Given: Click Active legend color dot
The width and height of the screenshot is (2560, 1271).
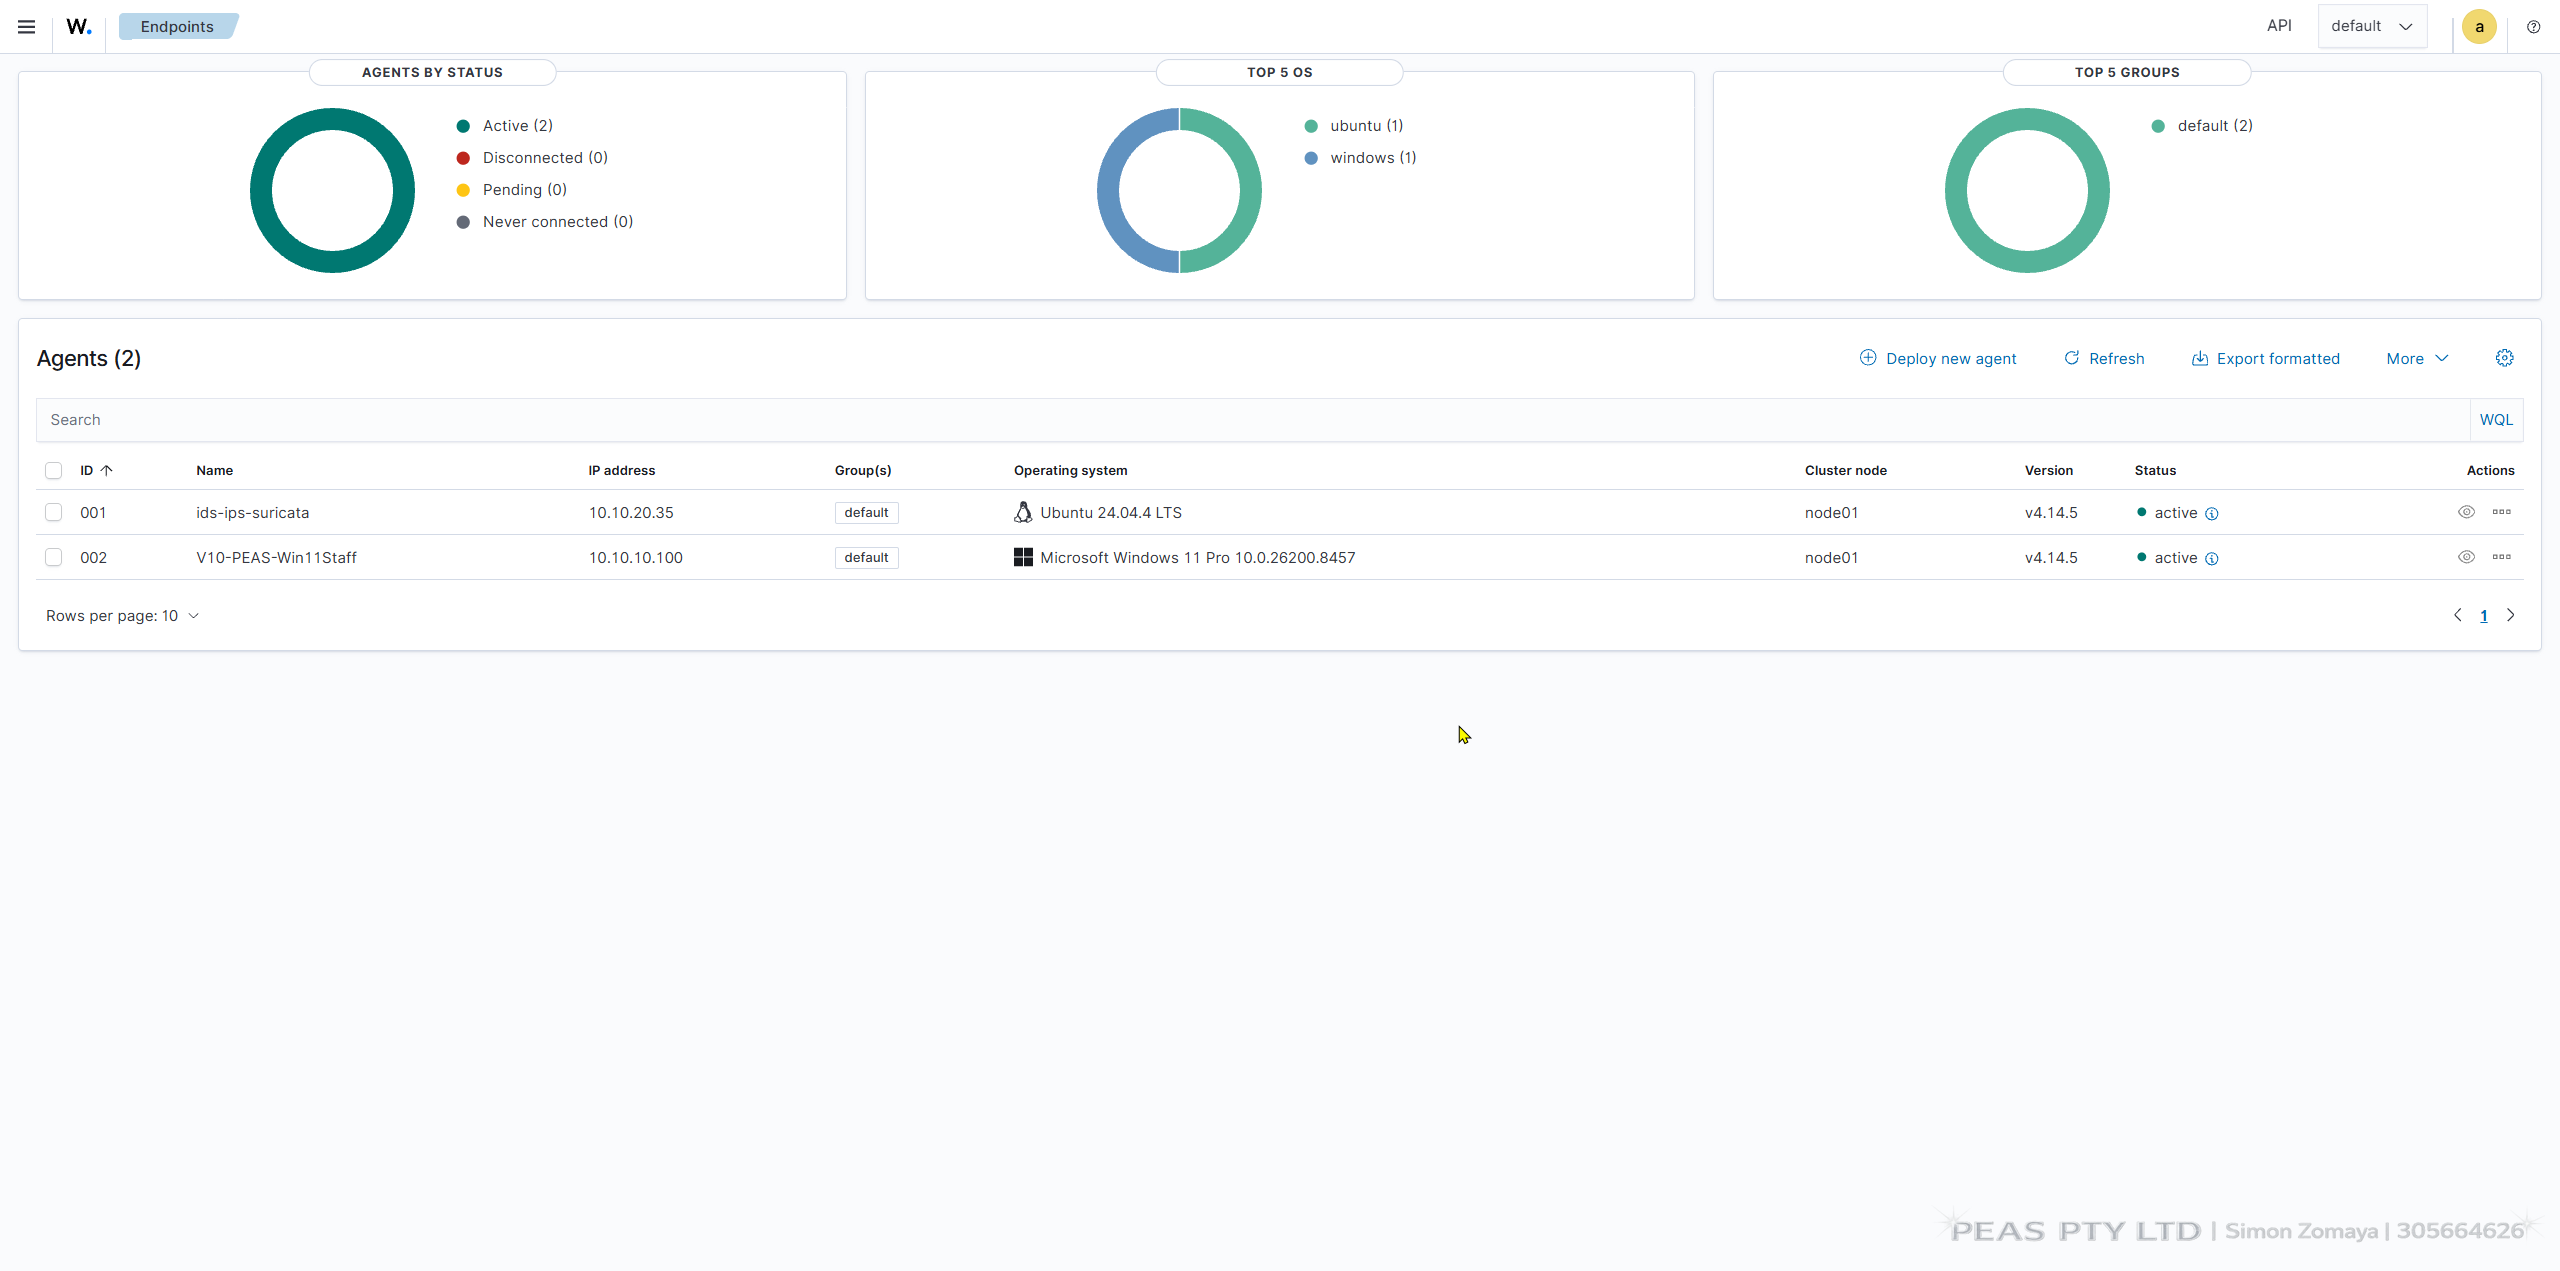Looking at the screenshot, I should [x=463, y=126].
